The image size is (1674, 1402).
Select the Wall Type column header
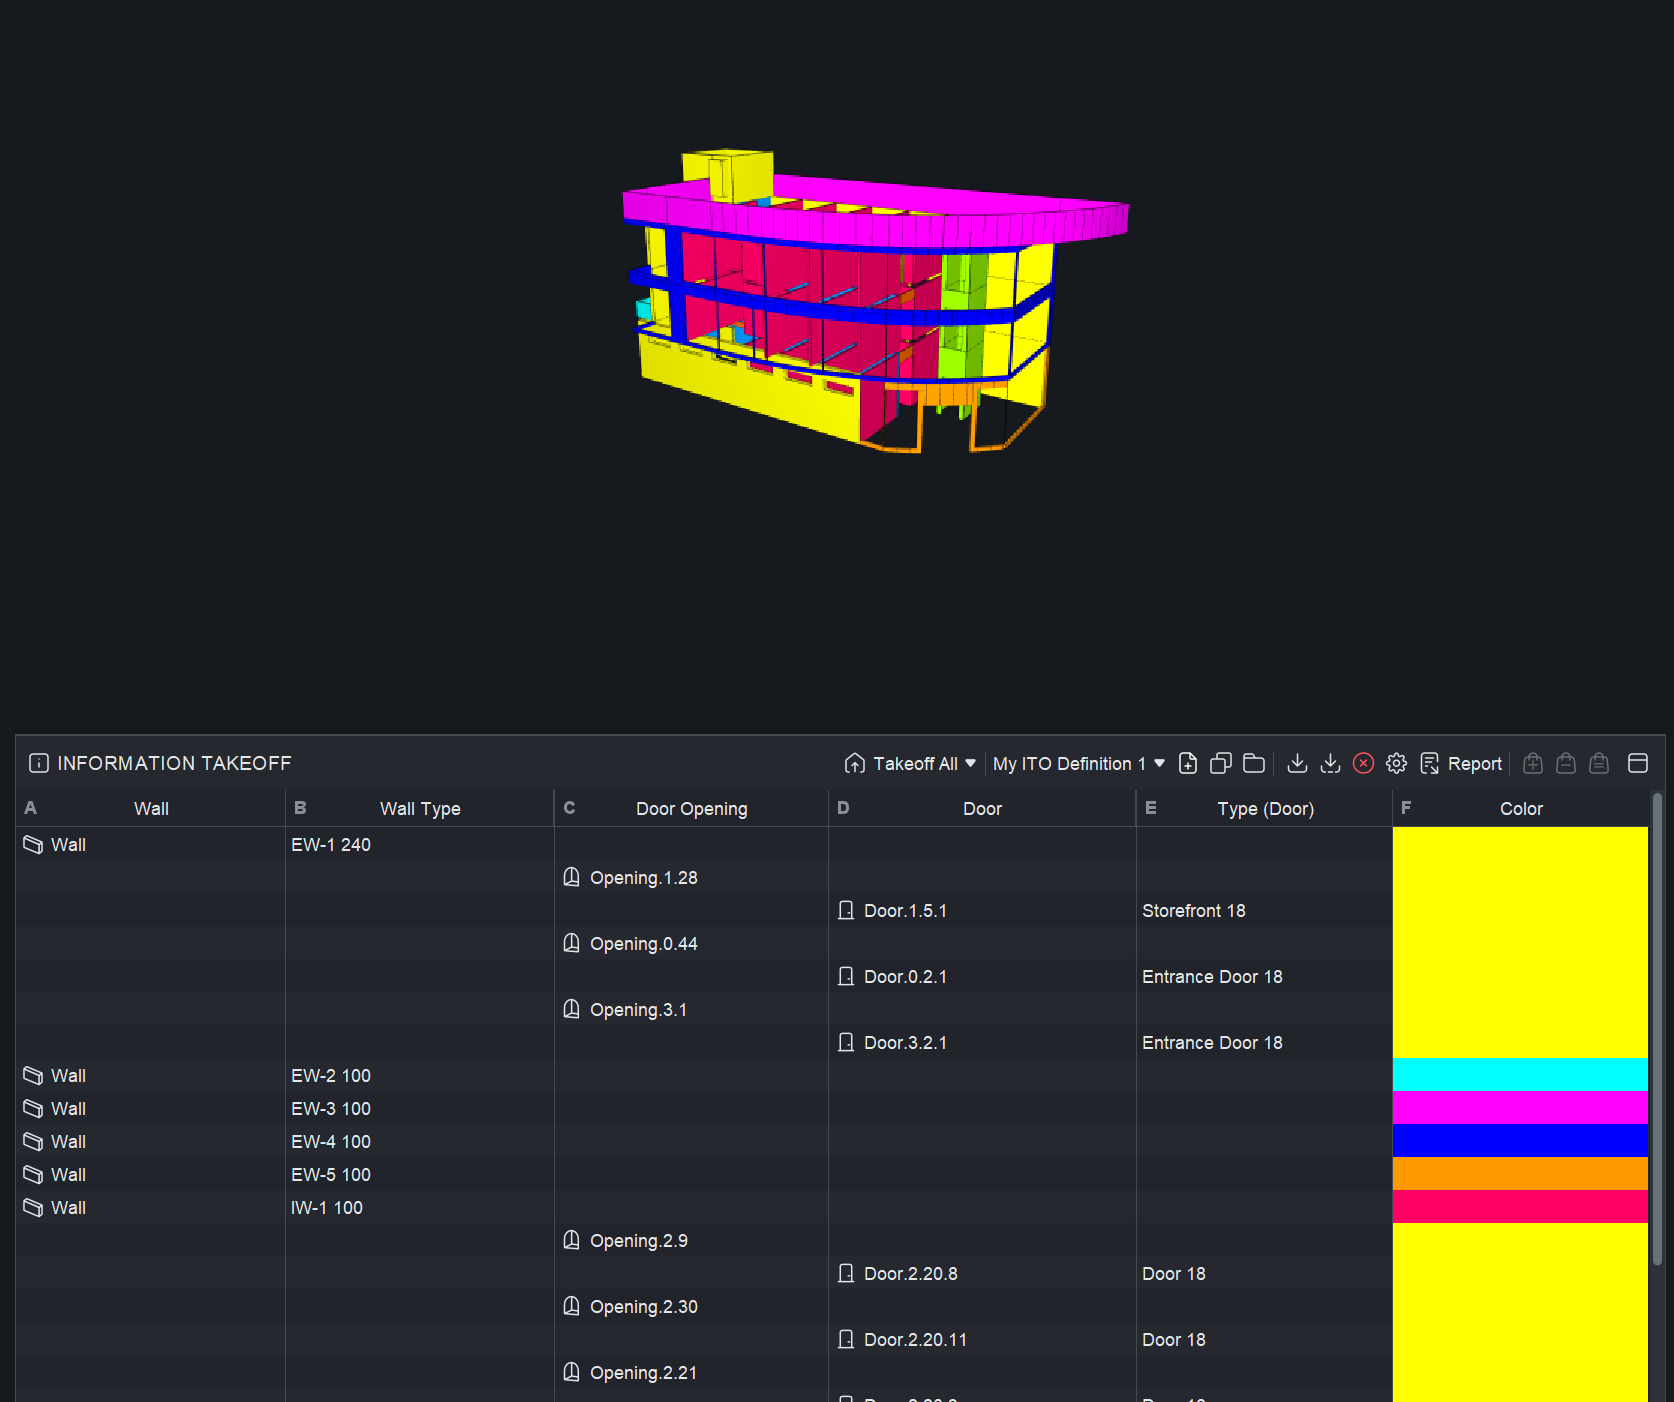(x=420, y=808)
